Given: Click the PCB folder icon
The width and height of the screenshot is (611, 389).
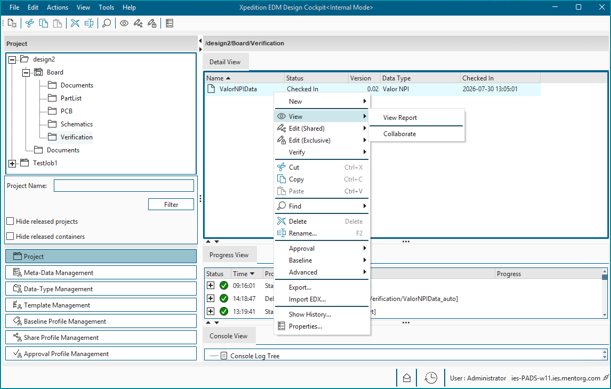Looking at the screenshot, I should (52, 111).
